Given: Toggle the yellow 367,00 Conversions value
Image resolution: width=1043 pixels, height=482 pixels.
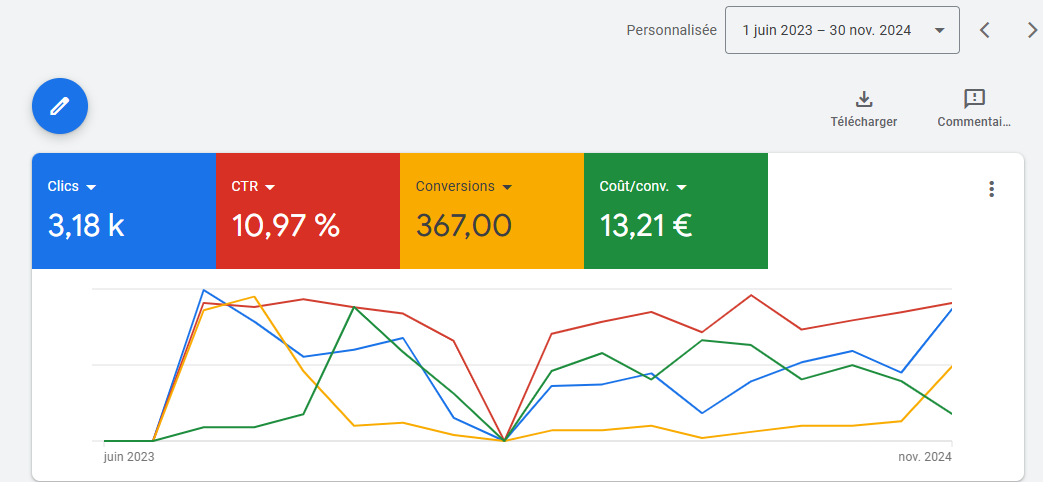Looking at the screenshot, I should (x=464, y=226).
